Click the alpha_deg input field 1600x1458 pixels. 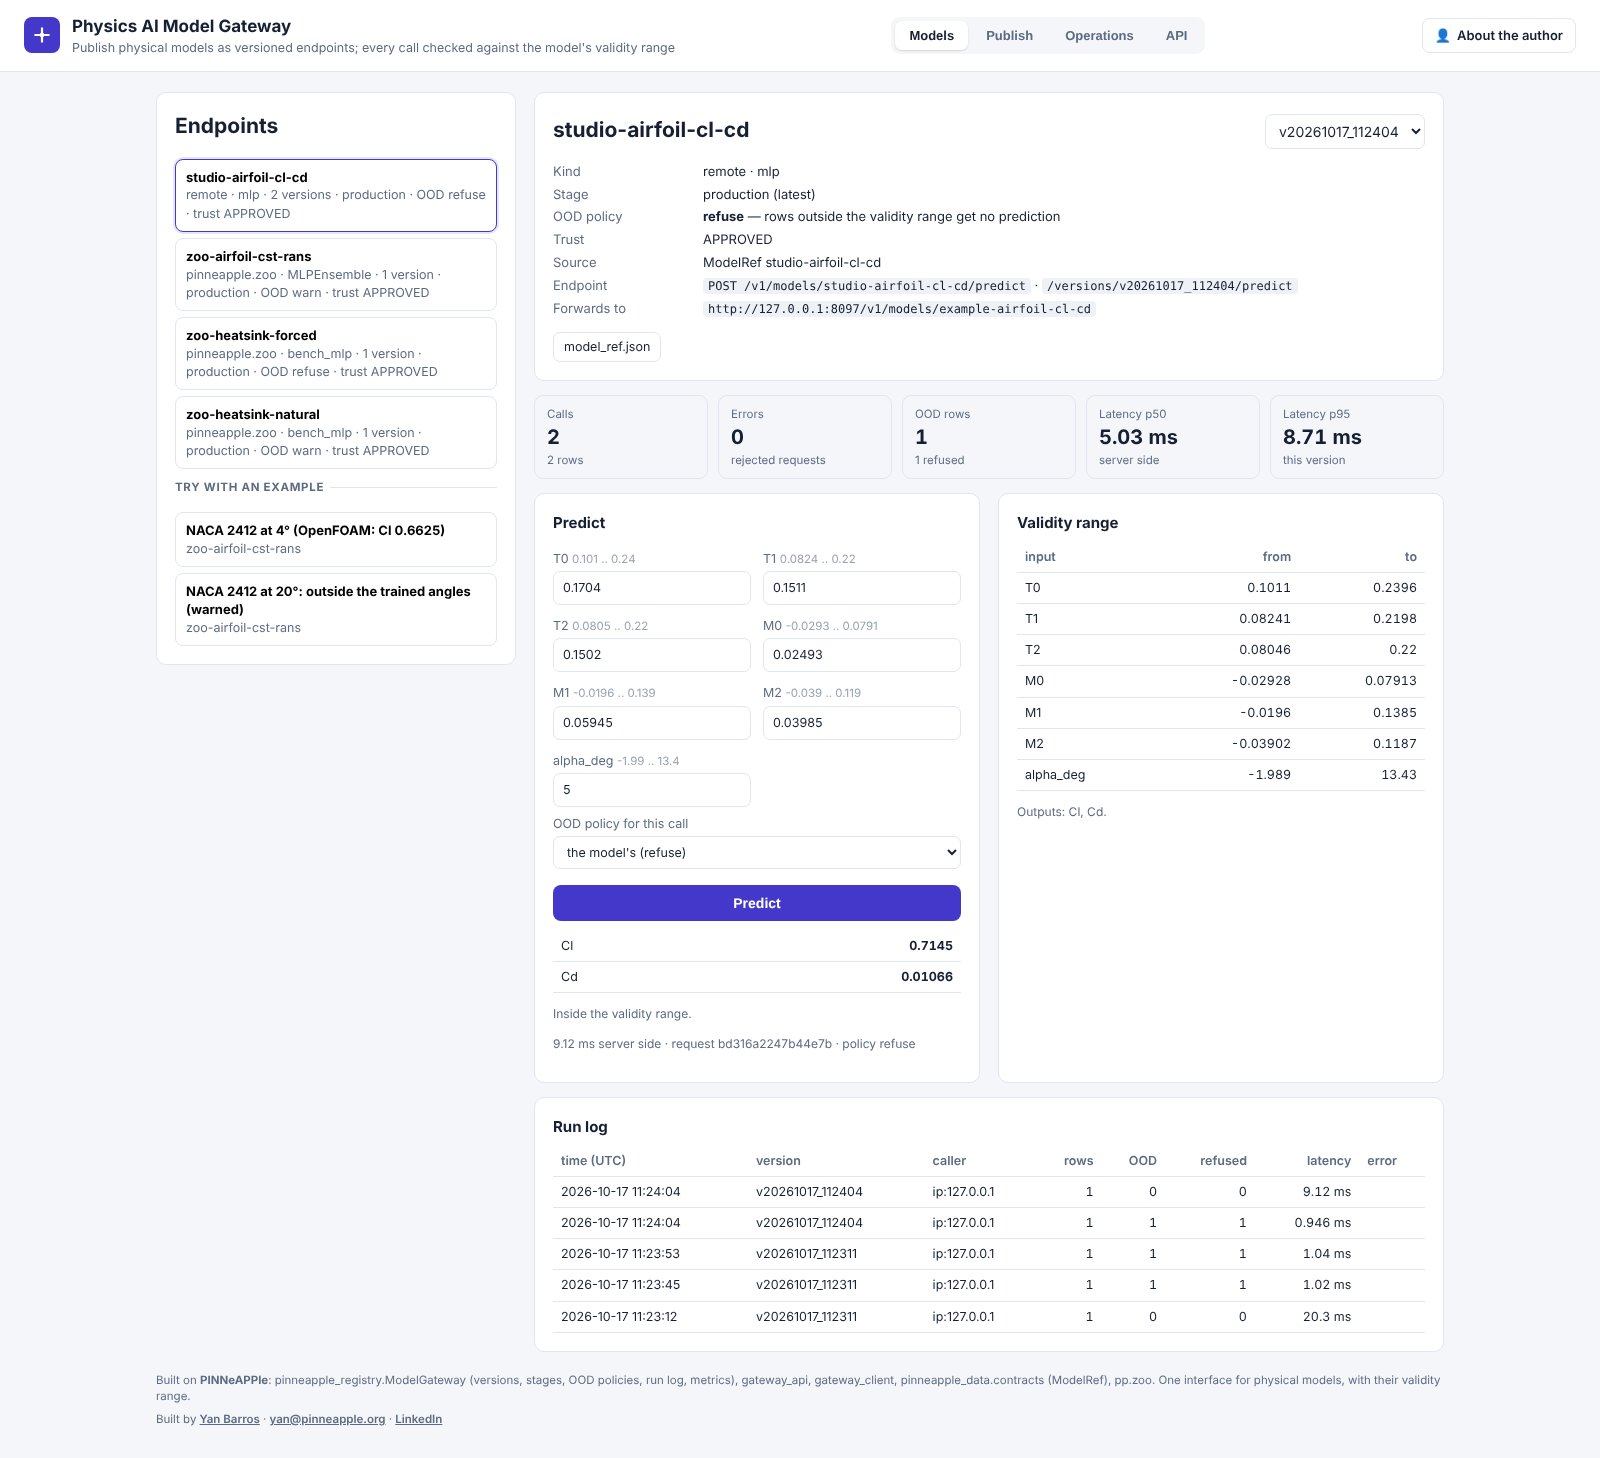(x=652, y=790)
